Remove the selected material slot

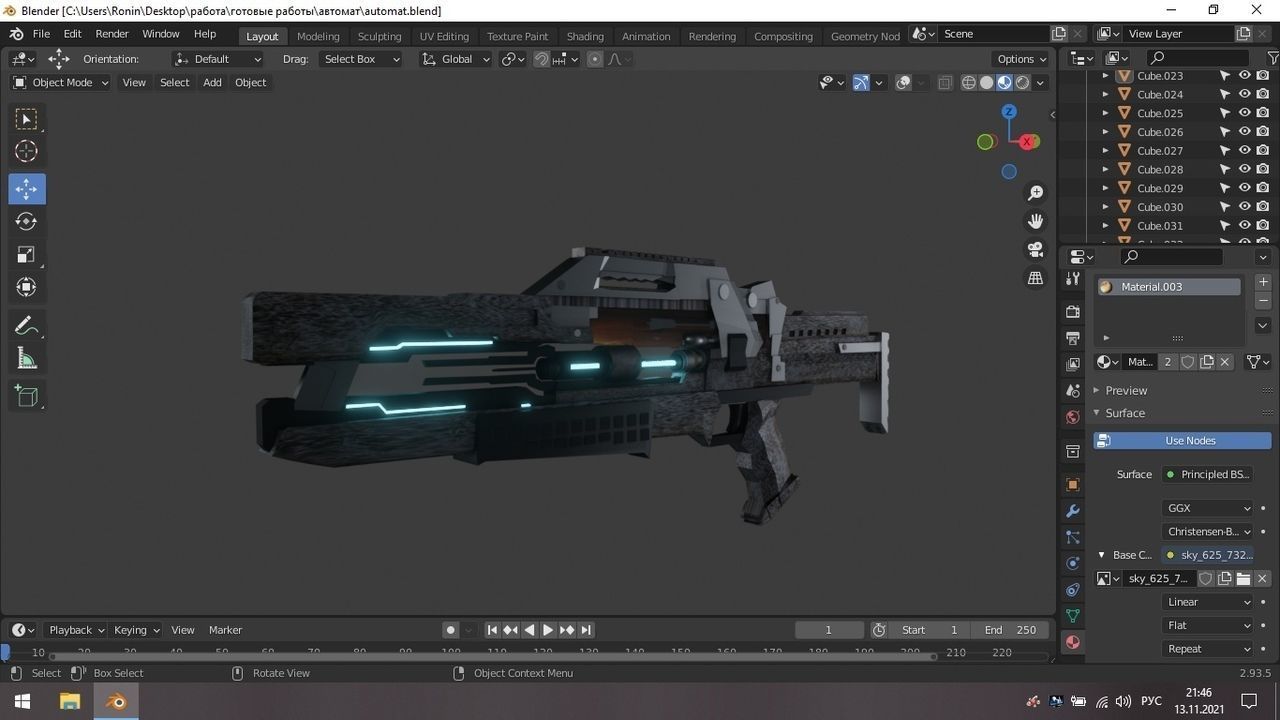coord(1263,301)
